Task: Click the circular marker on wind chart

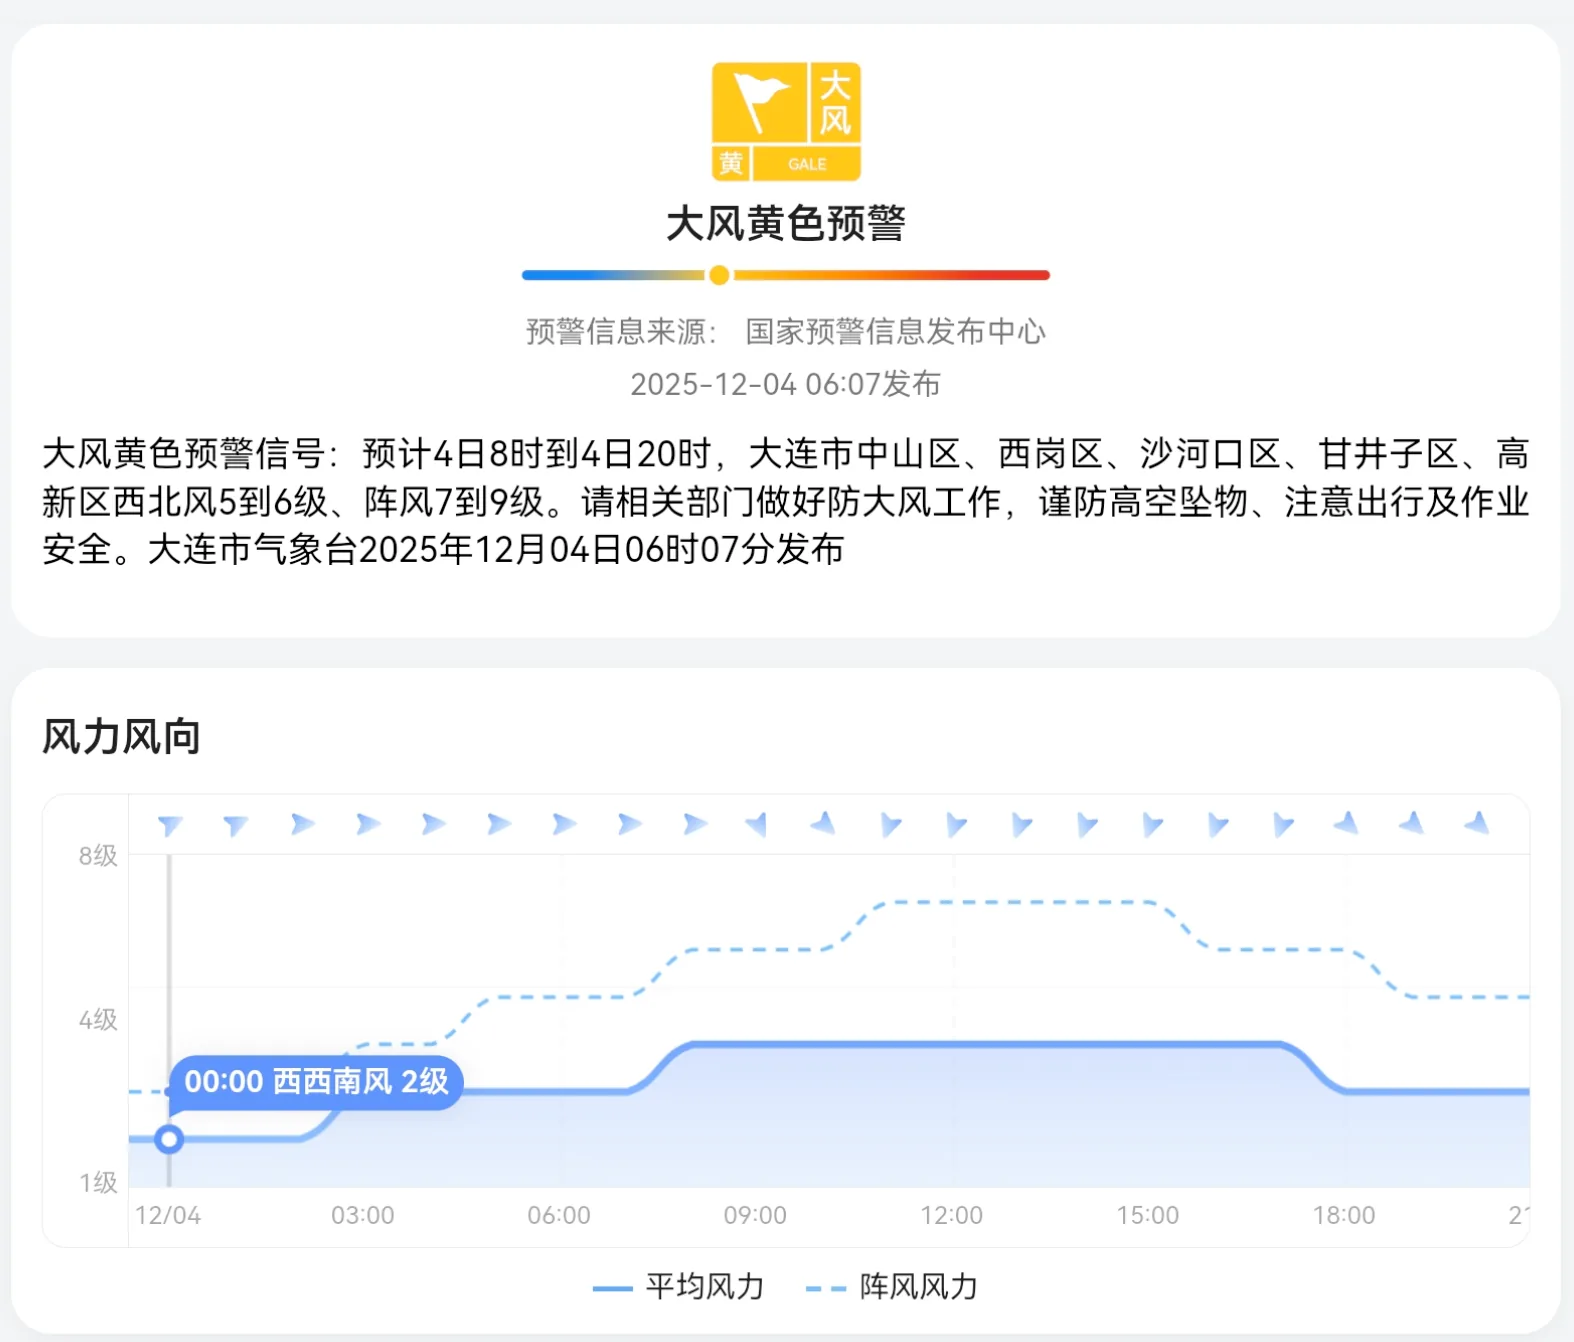Action: click(169, 1139)
